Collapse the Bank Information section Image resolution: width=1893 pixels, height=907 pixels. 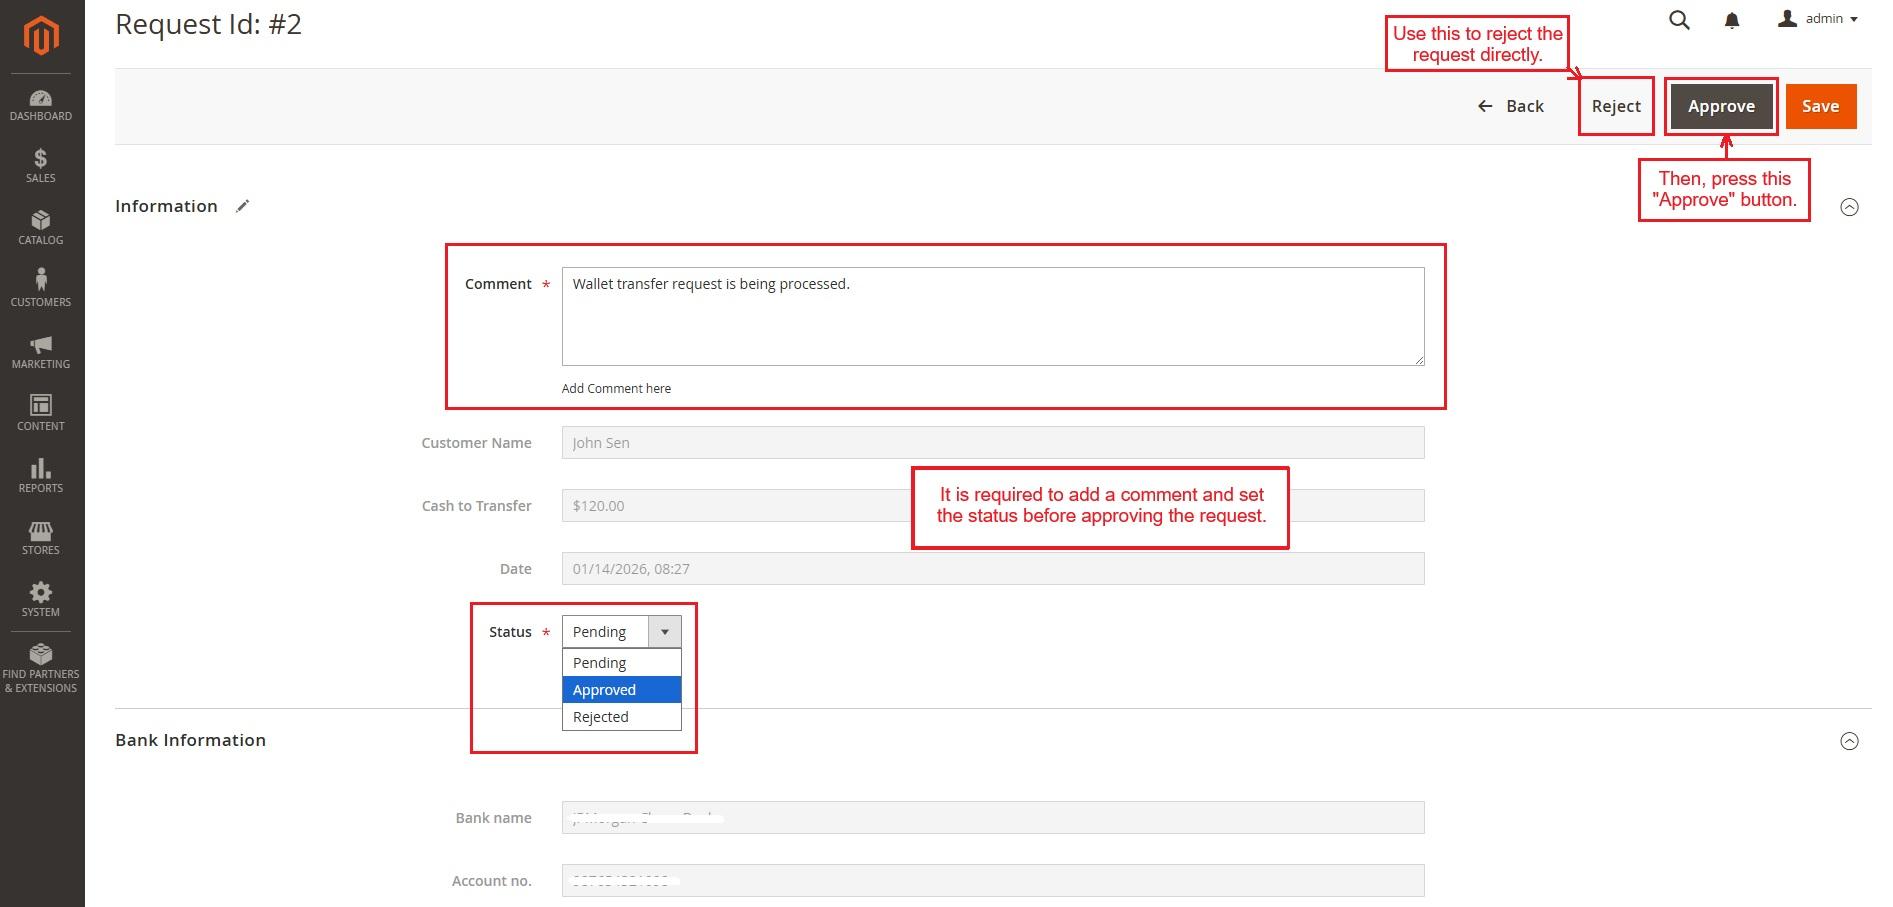(x=1849, y=741)
